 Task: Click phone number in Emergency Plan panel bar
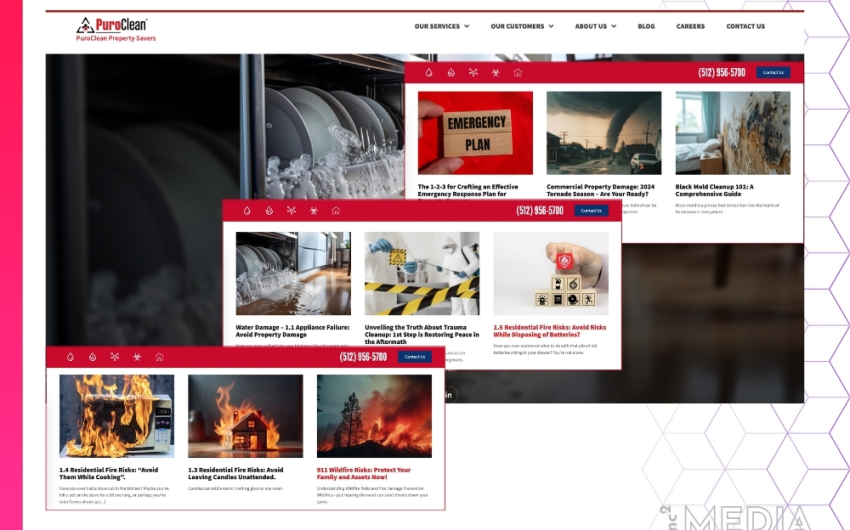click(722, 73)
